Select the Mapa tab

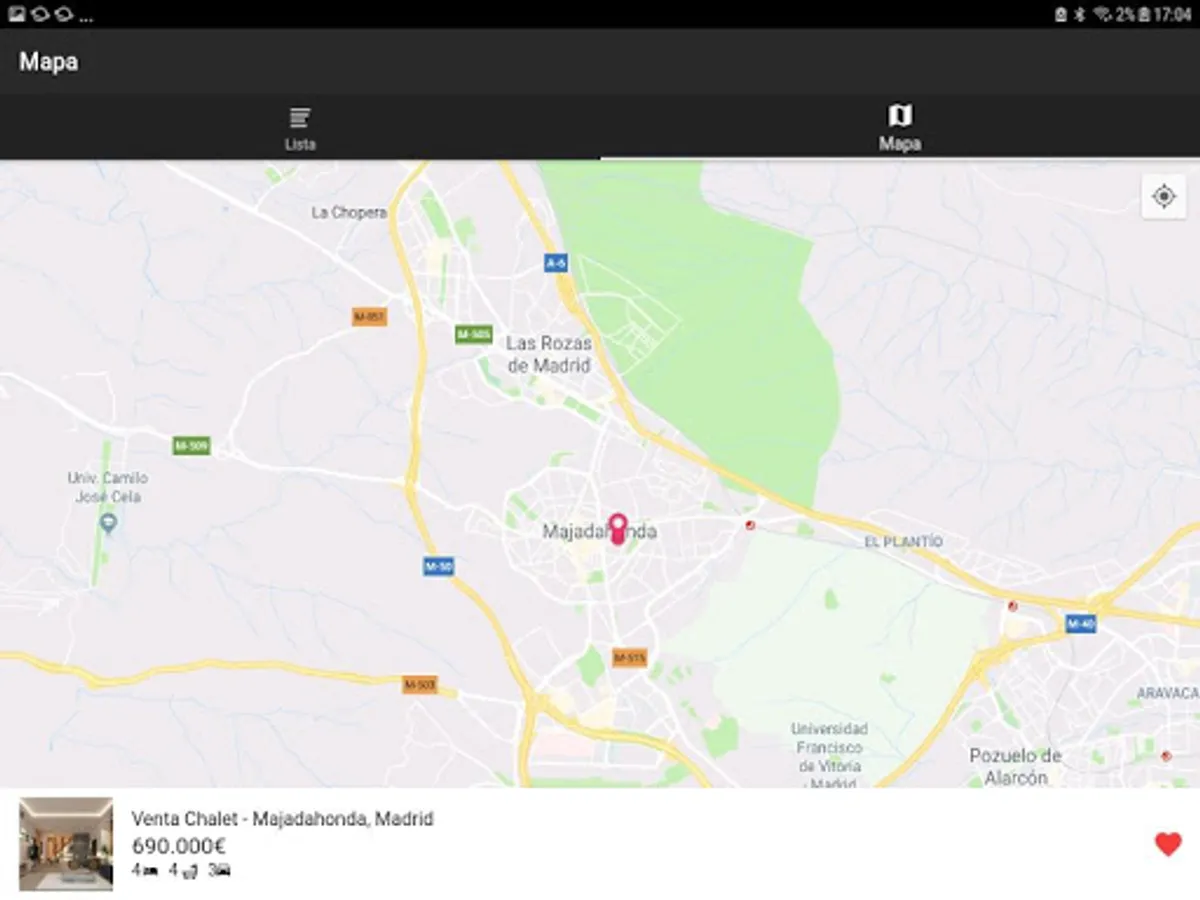pos(900,128)
